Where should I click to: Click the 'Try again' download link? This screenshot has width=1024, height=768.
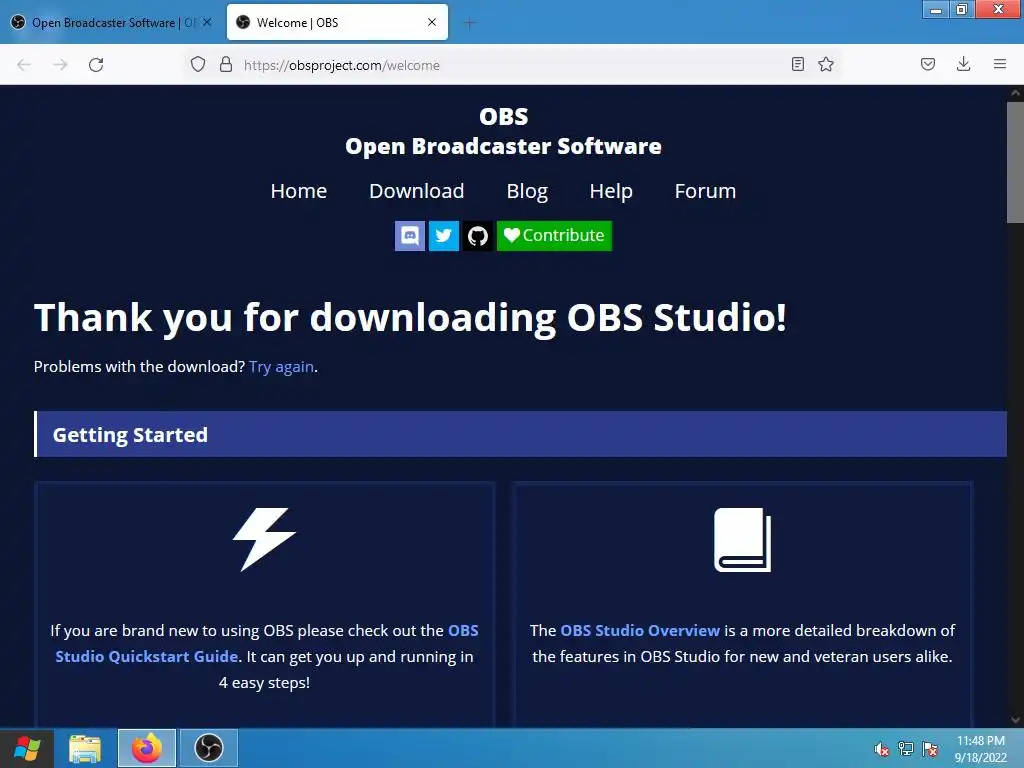(x=281, y=366)
